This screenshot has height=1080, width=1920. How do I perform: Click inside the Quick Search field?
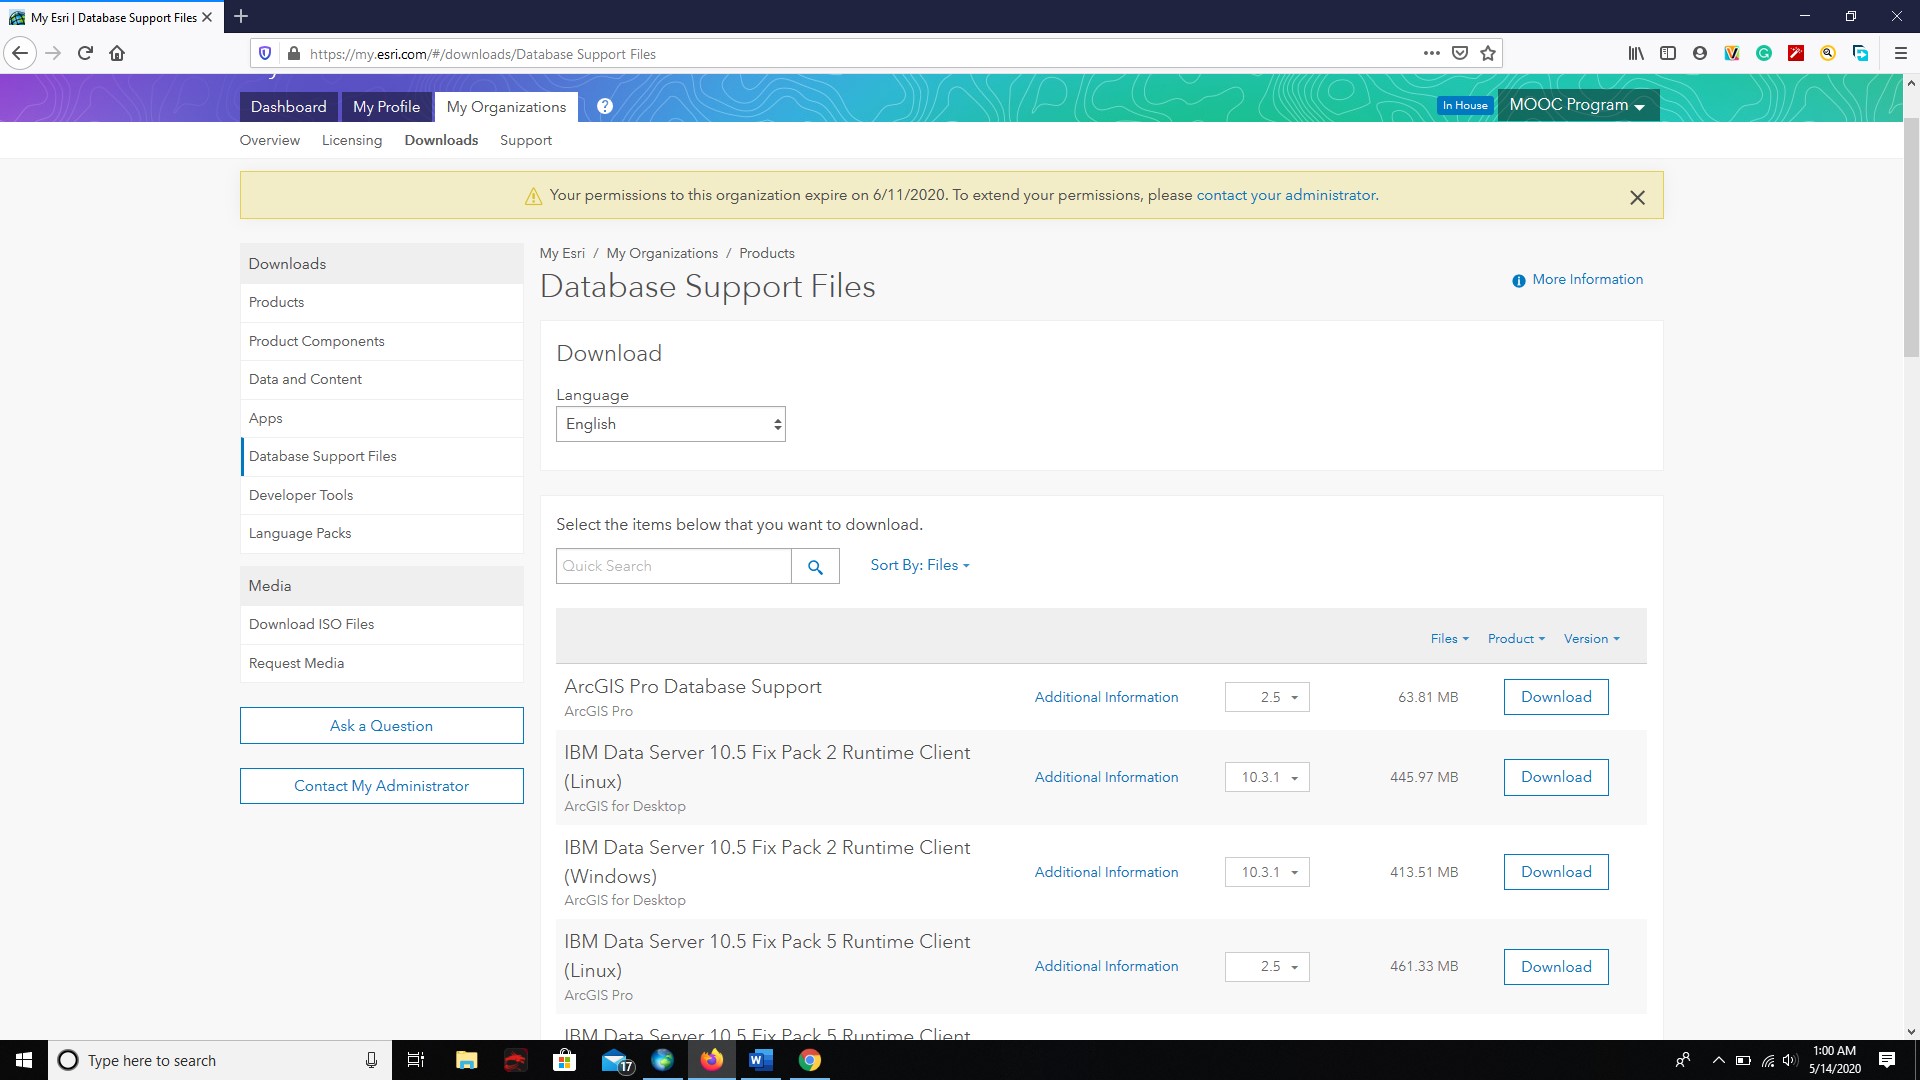(673, 566)
